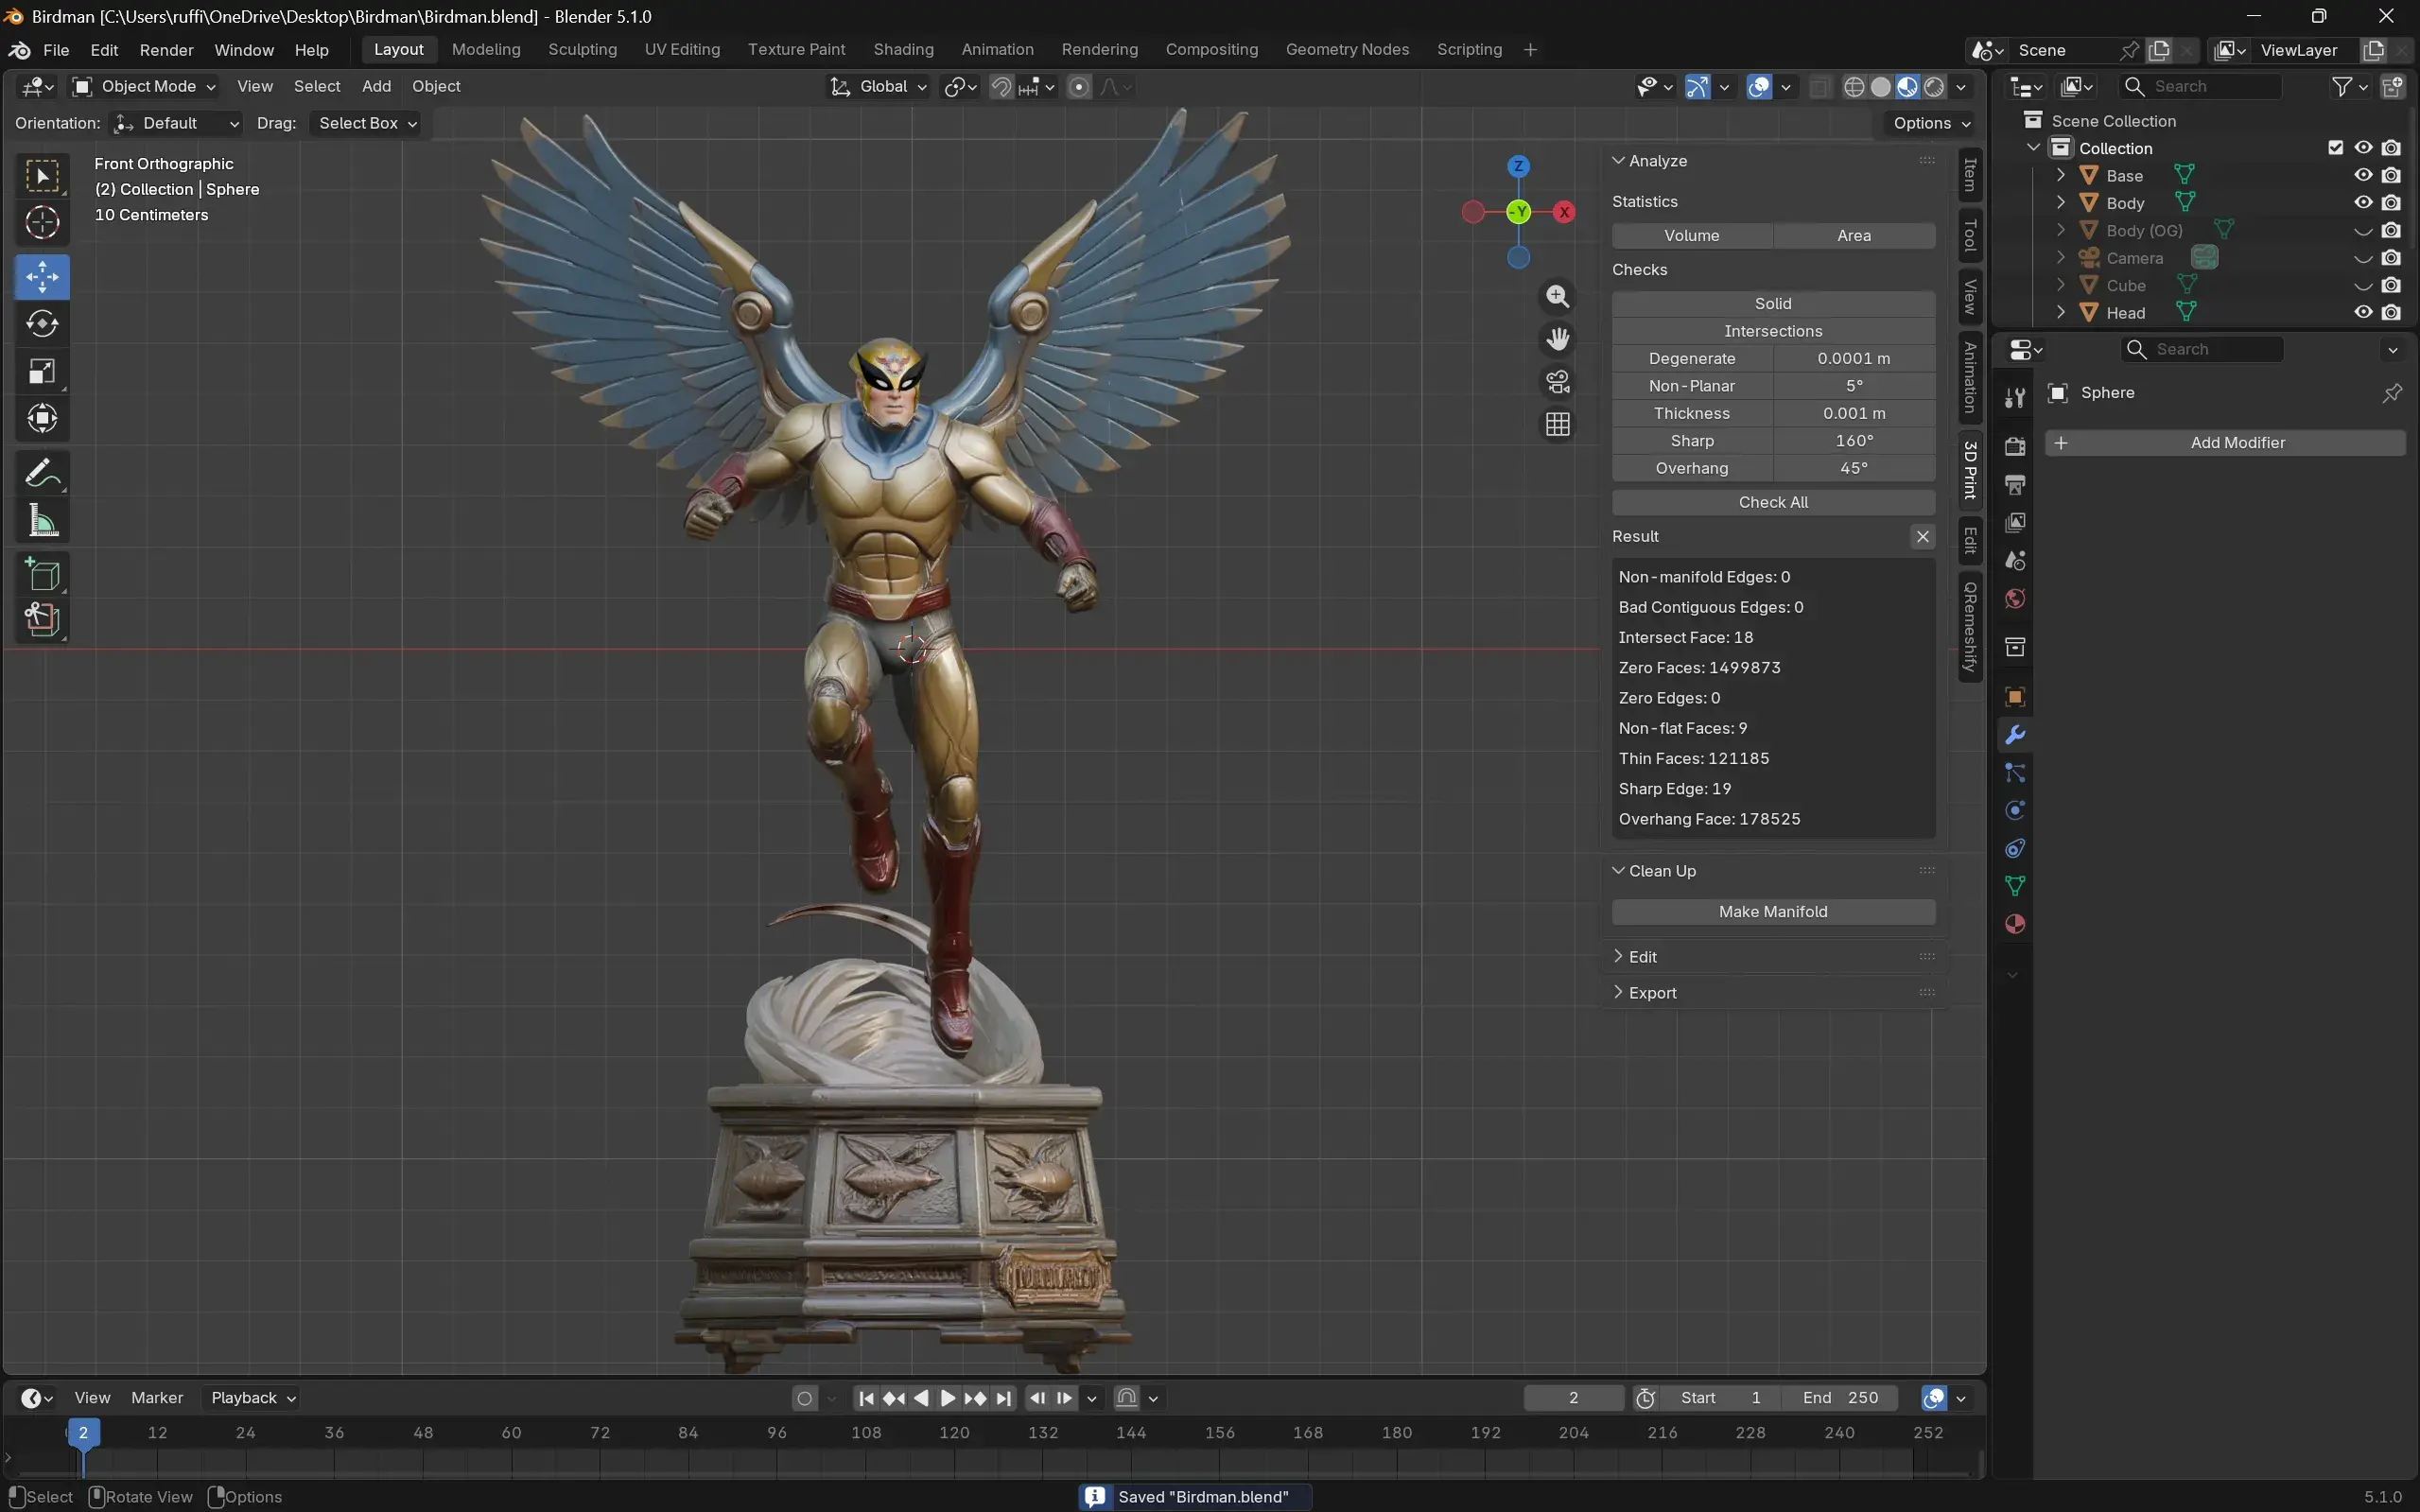This screenshot has height=1512, width=2420.
Task: Adjust the Sharp angle value field
Action: coord(1854,441)
